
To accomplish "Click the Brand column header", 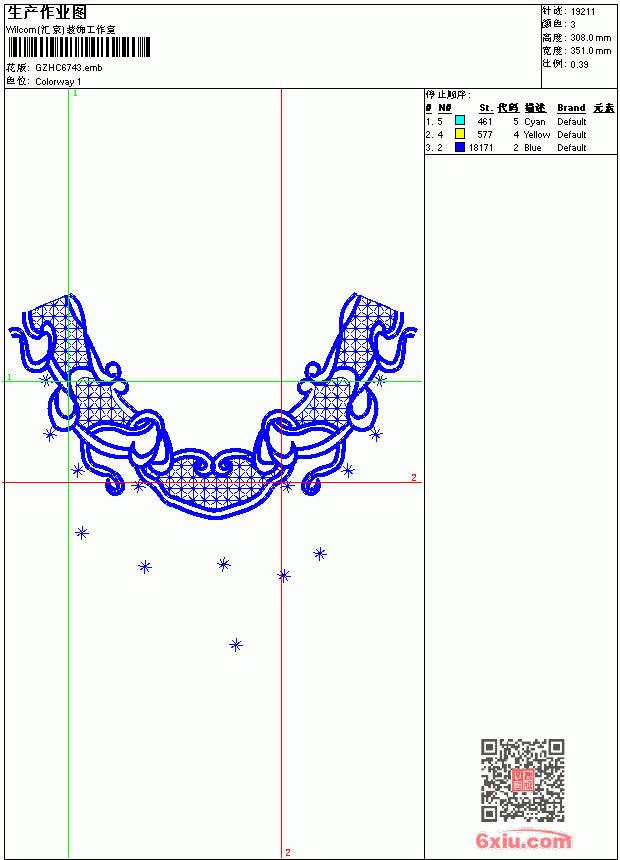I will click(x=571, y=108).
